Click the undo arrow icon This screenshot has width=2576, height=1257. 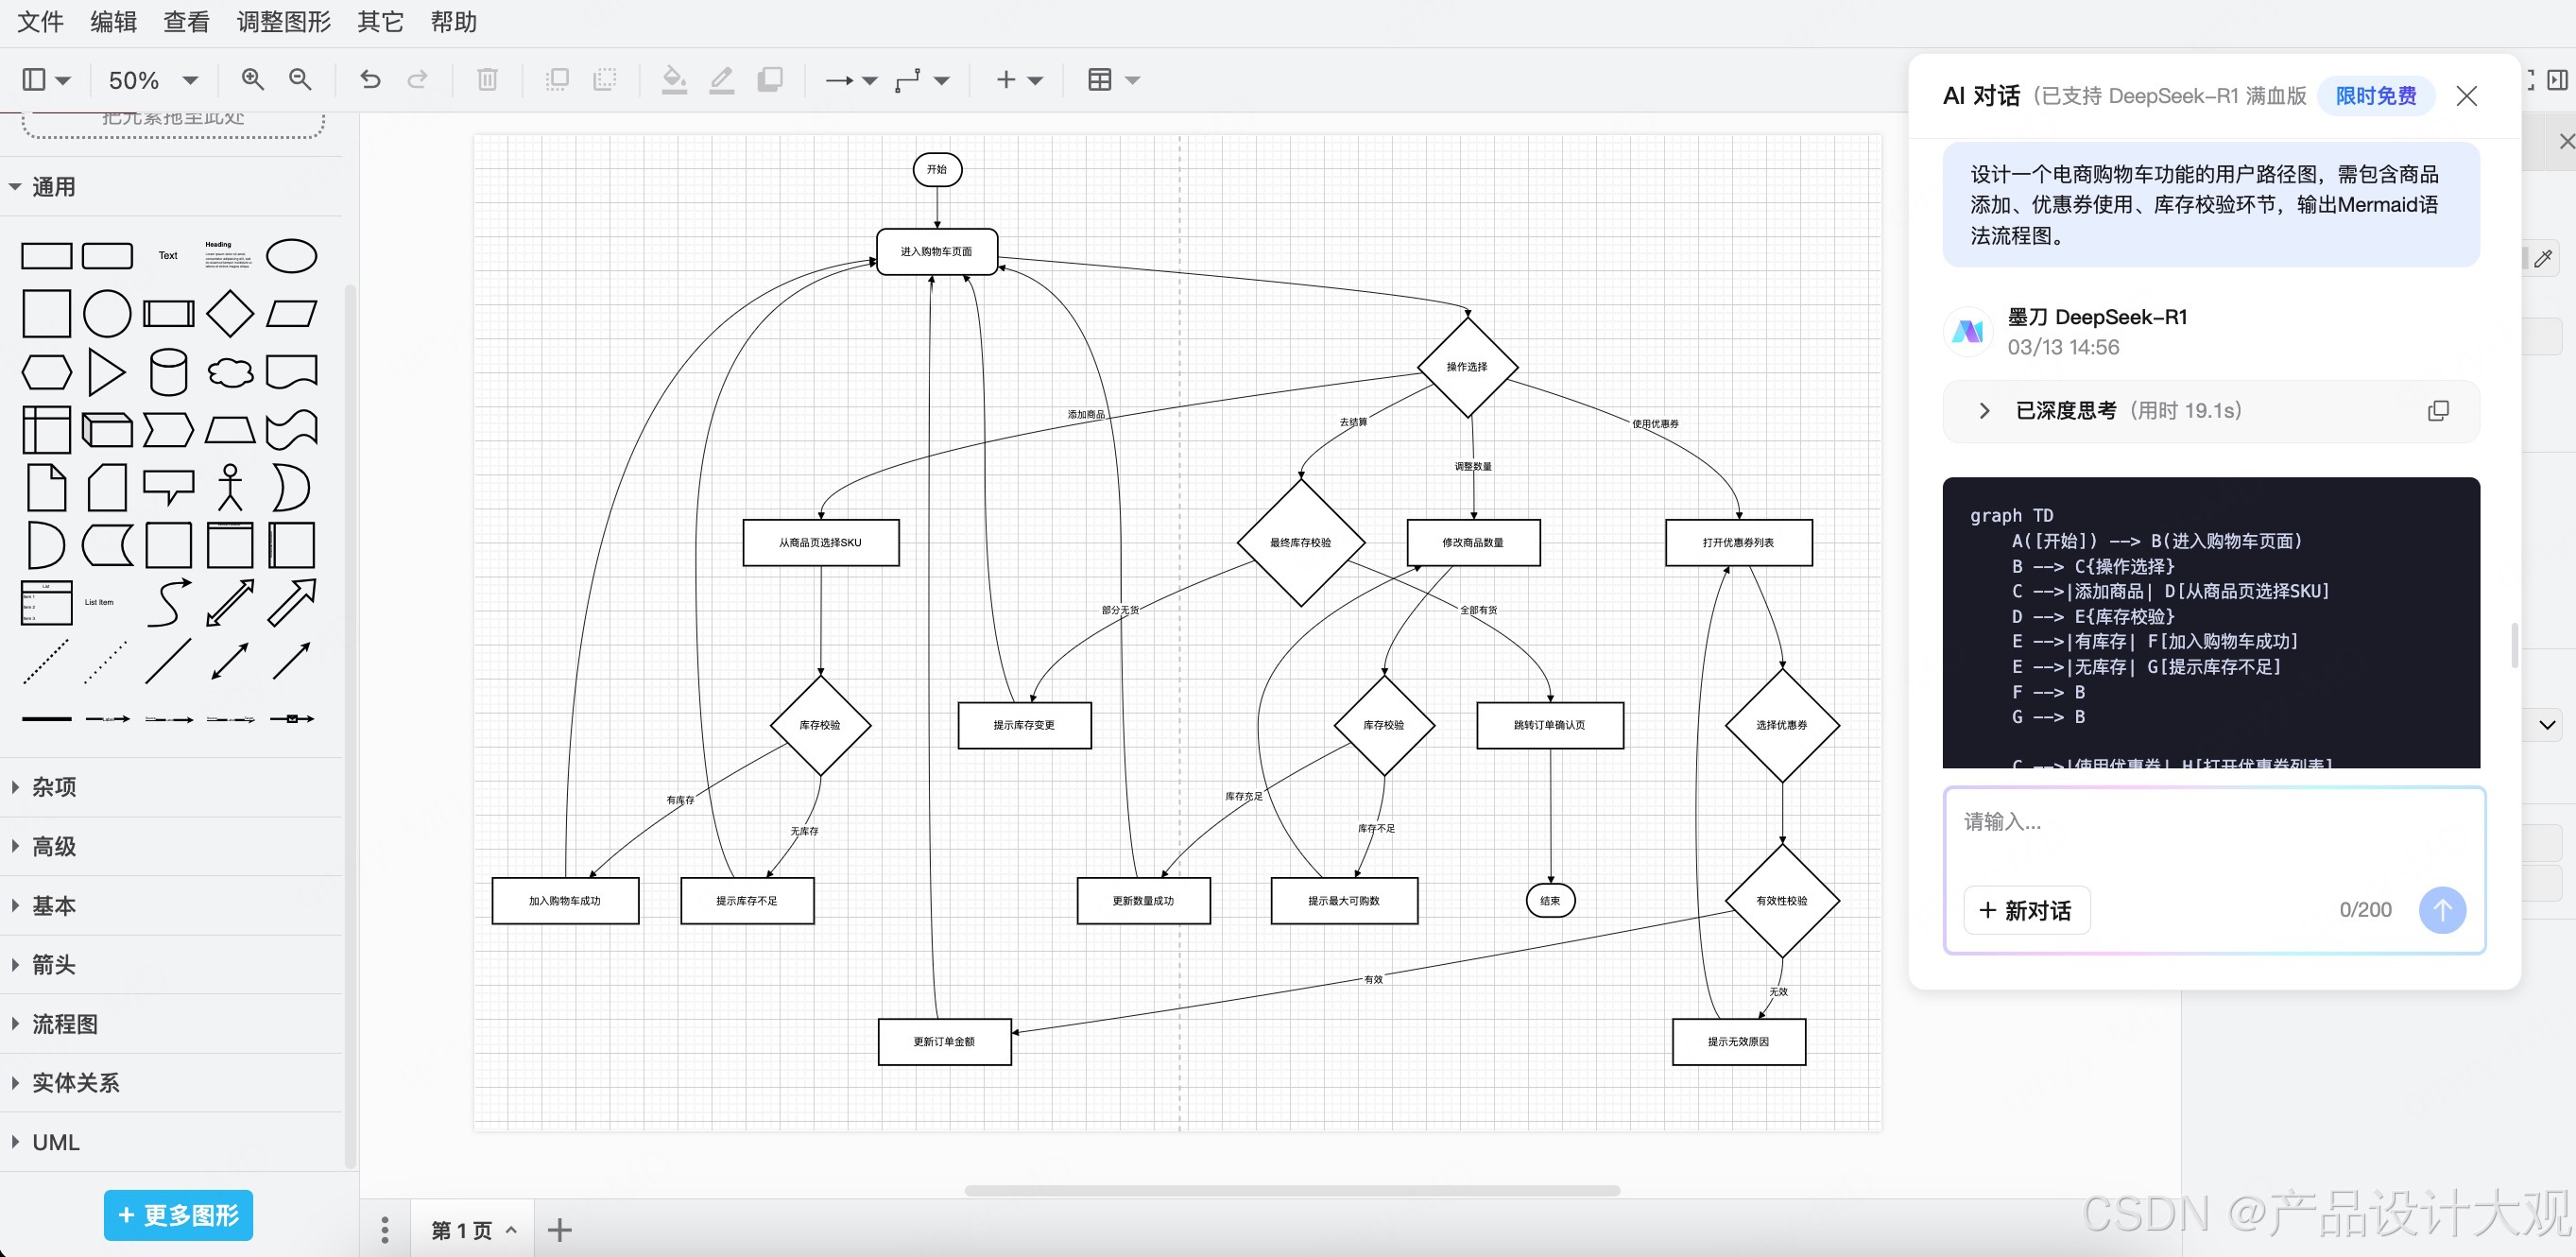370,79
